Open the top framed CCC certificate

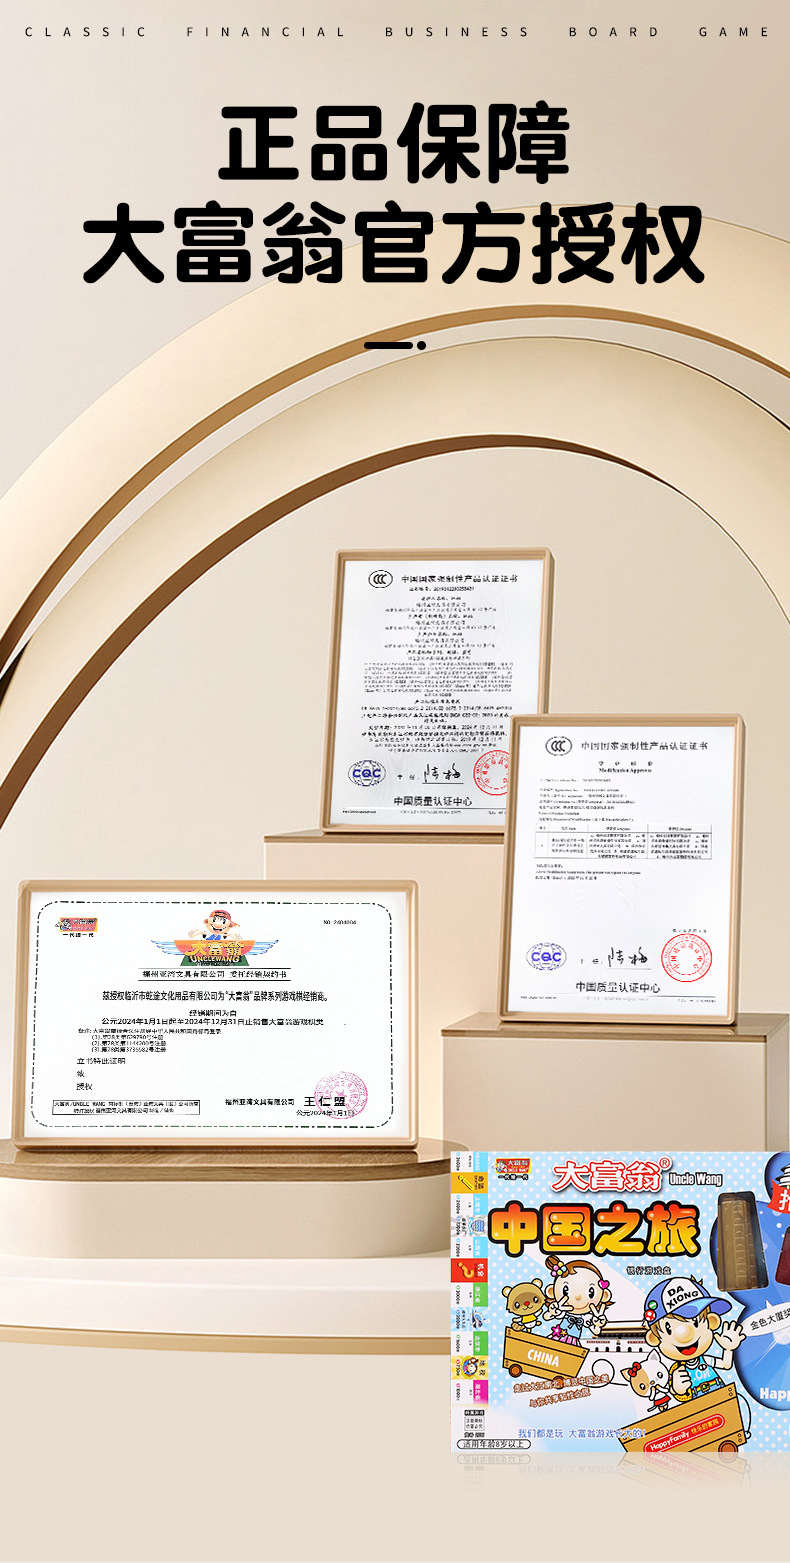[437, 690]
